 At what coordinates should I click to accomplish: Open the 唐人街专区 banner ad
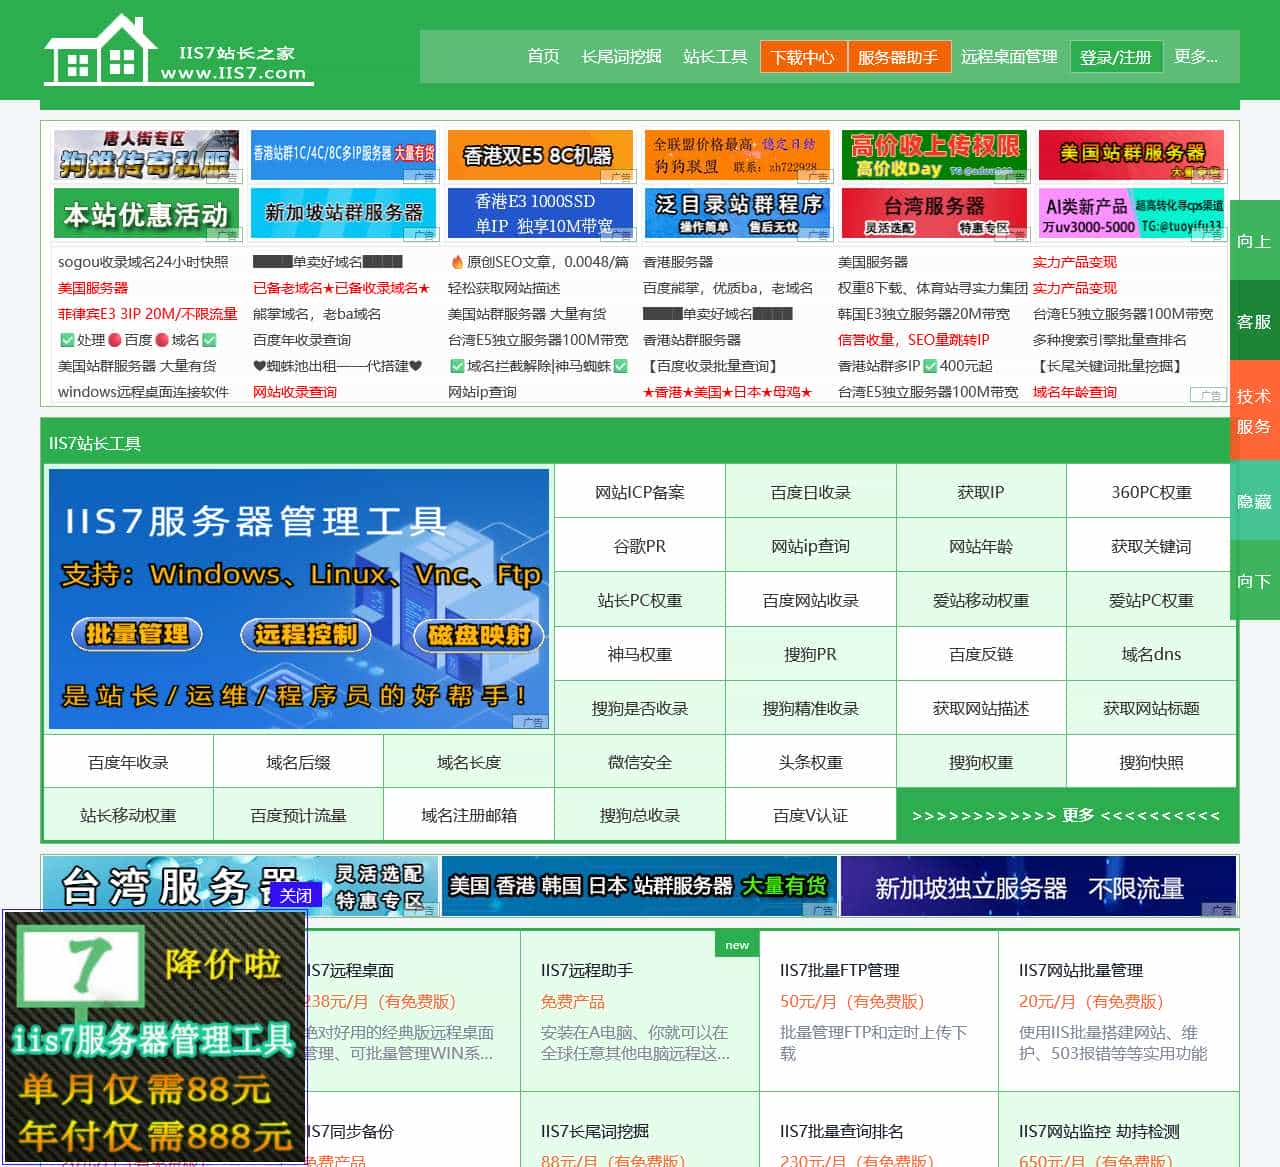(146, 155)
